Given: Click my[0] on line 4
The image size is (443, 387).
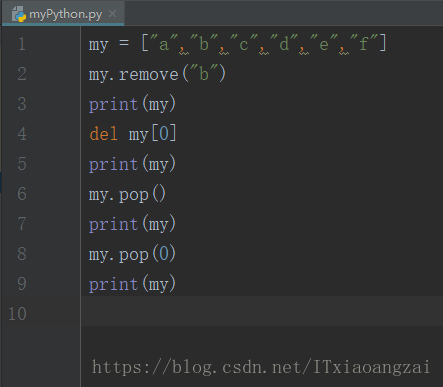Looking at the screenshot, I should [152, 134].
